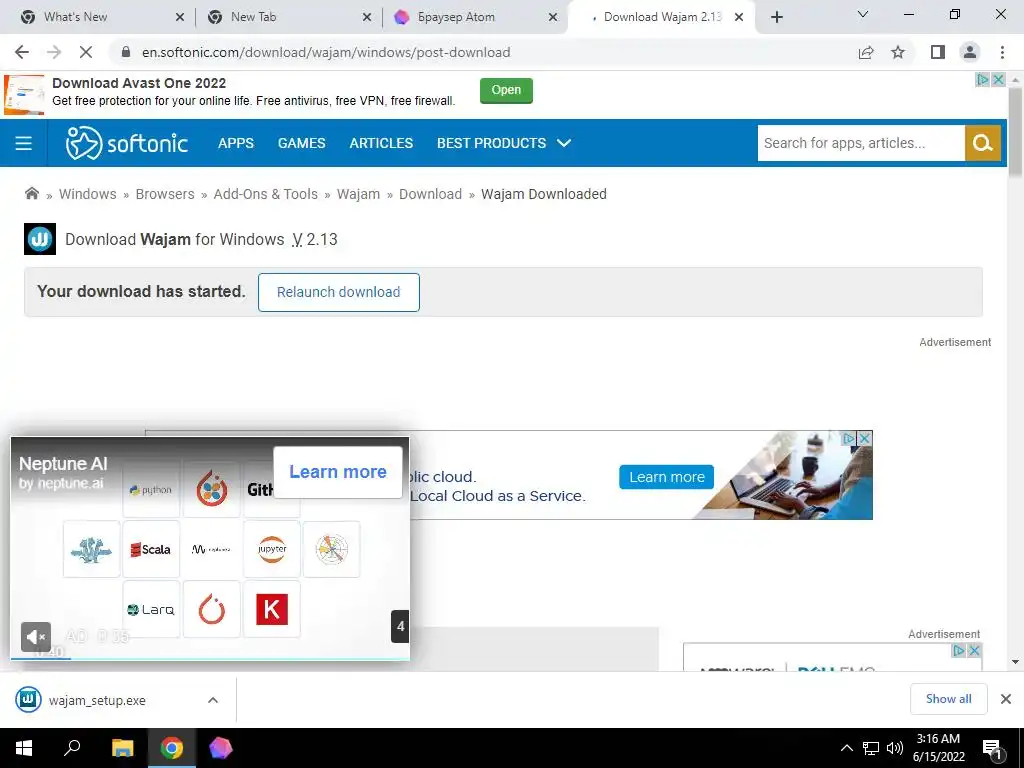Viewport: 1024px width, 768px height.
Task: Unmute the Neptune AI video ad
Action: click(x=35, y=637)
